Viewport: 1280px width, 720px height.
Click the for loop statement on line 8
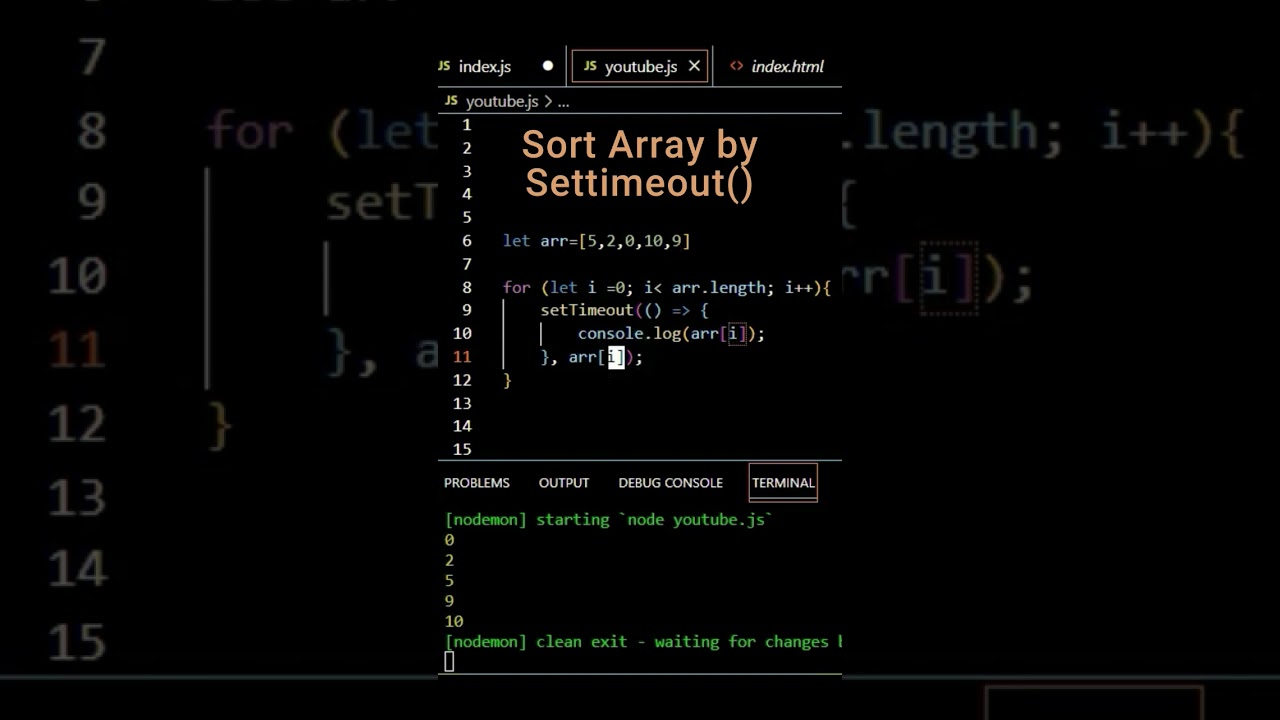tap(667, 288)
